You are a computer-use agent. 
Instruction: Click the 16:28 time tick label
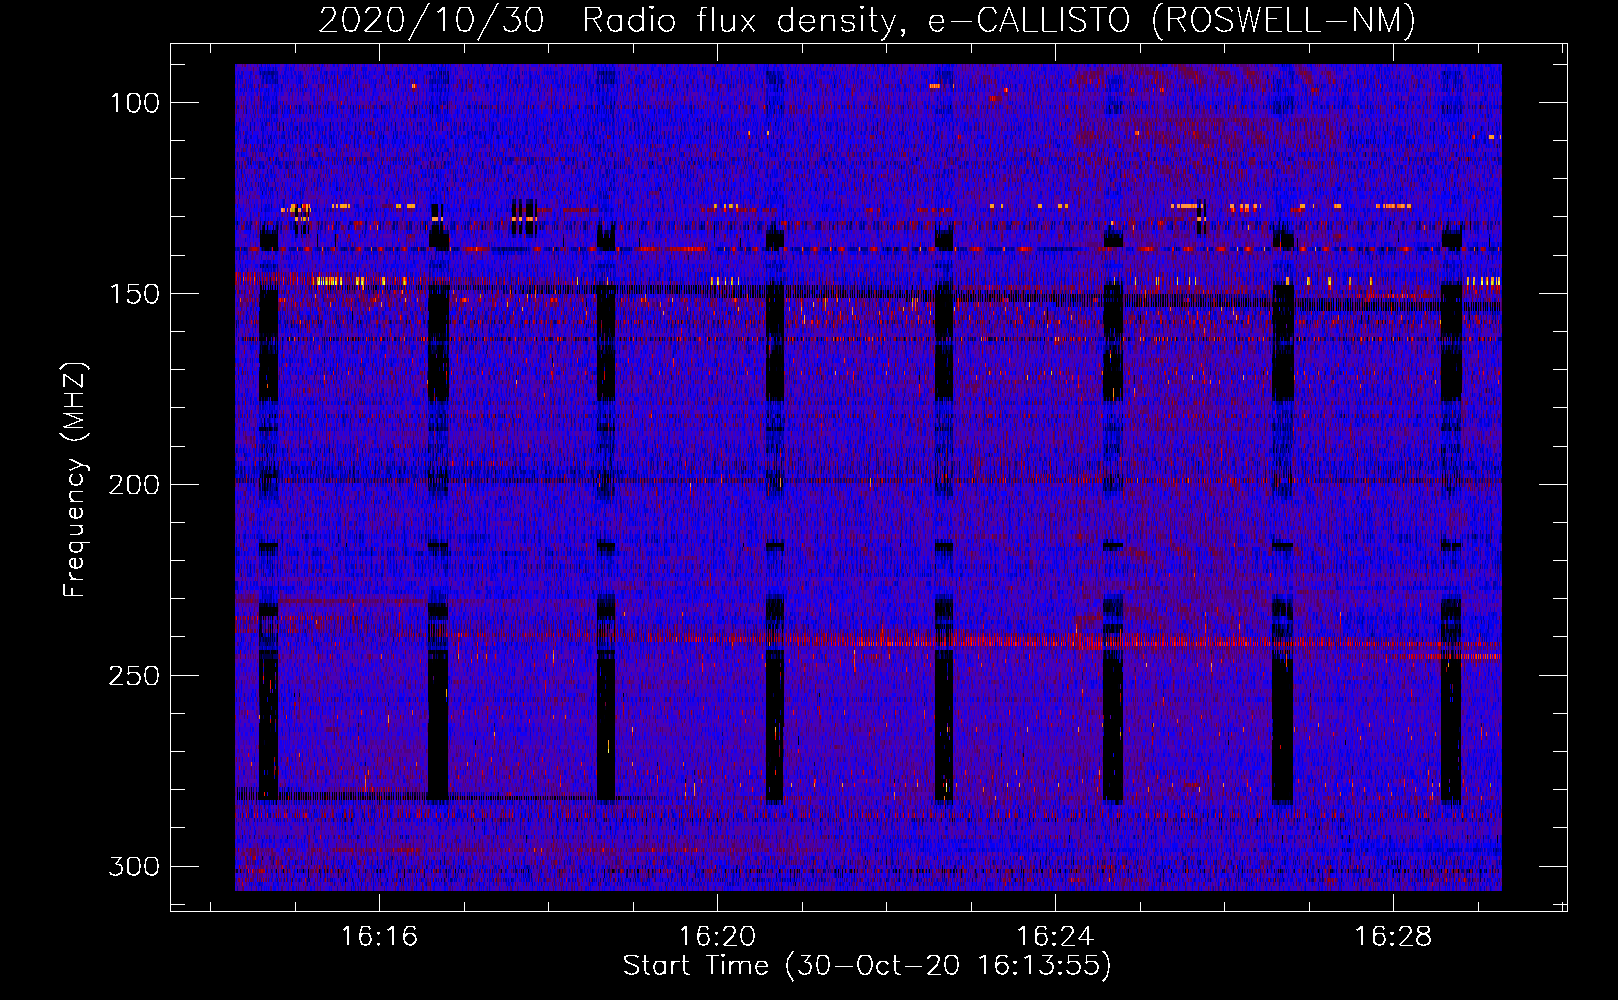(x=1393, y=937)
